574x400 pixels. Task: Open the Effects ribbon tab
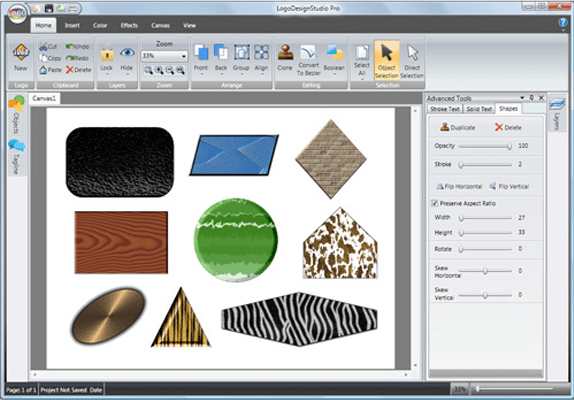click(x=129, y=25)
